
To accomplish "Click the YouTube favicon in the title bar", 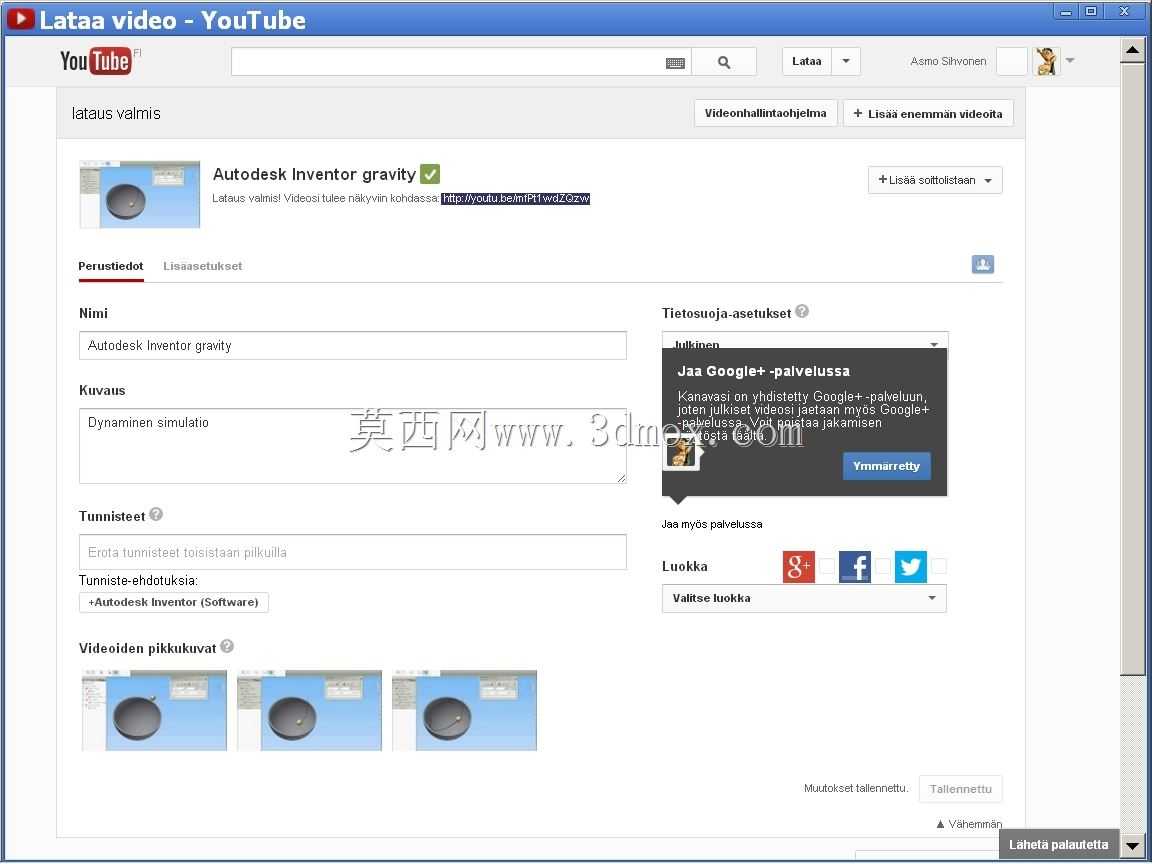I will click(x=21, y=19).
